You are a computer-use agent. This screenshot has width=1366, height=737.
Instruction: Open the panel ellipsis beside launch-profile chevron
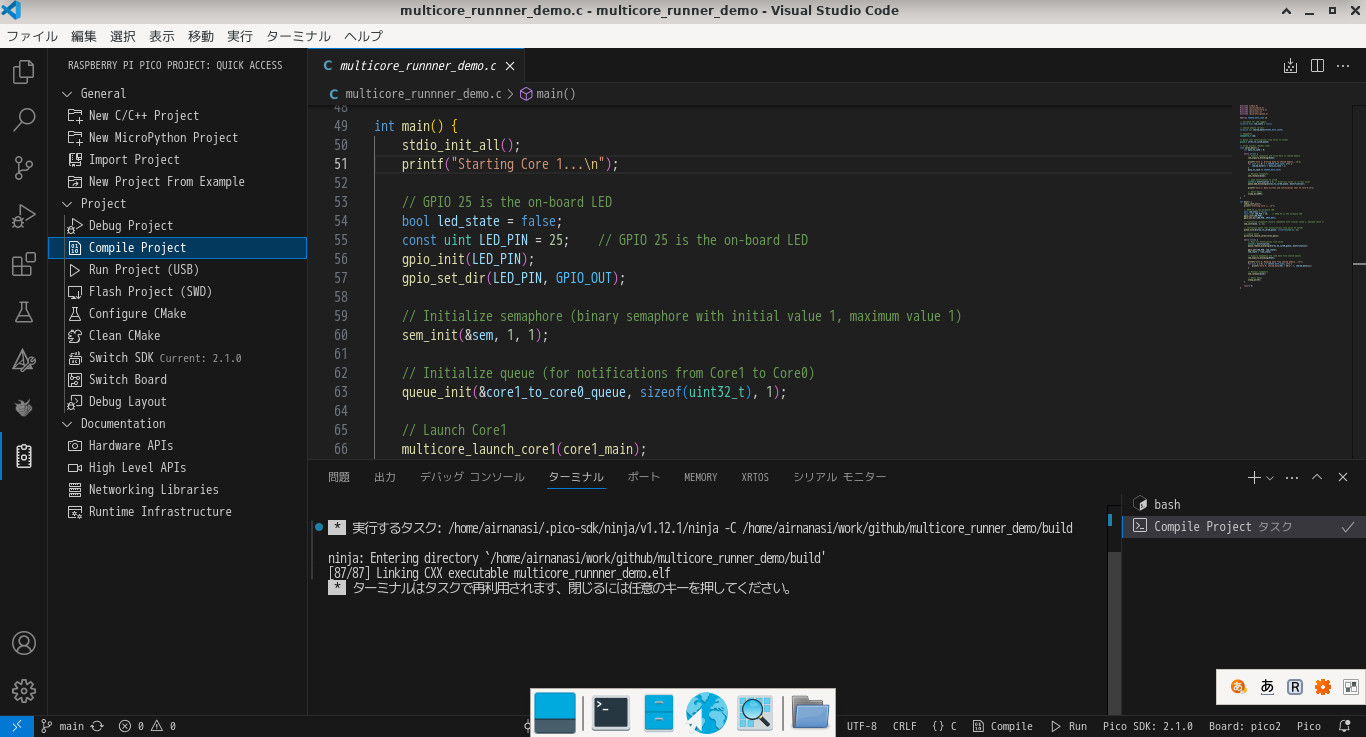click(x=1292, y=478)
